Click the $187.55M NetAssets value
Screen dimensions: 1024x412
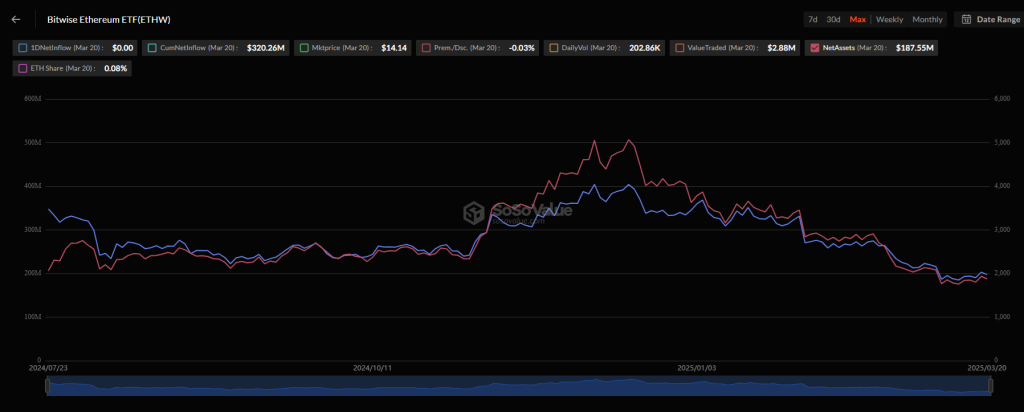(916, 48)
